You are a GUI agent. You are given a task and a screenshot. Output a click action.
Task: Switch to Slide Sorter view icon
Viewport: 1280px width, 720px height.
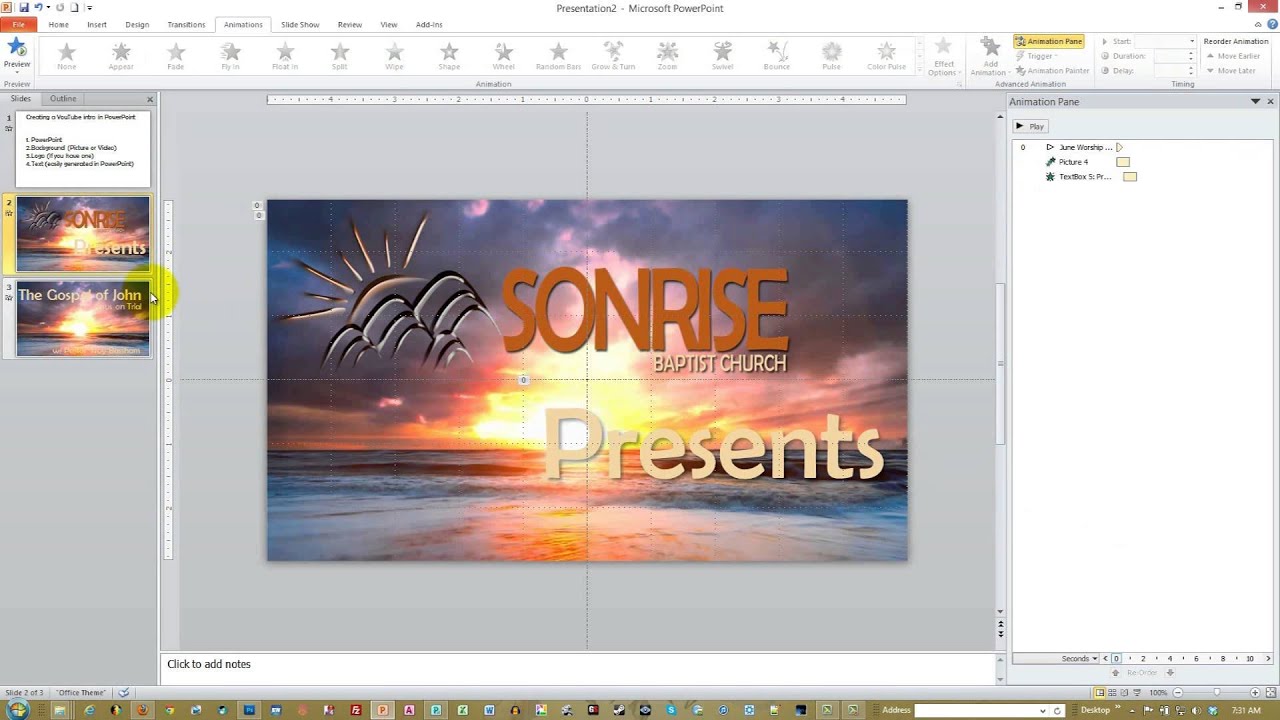click(x=1113, y=692)
